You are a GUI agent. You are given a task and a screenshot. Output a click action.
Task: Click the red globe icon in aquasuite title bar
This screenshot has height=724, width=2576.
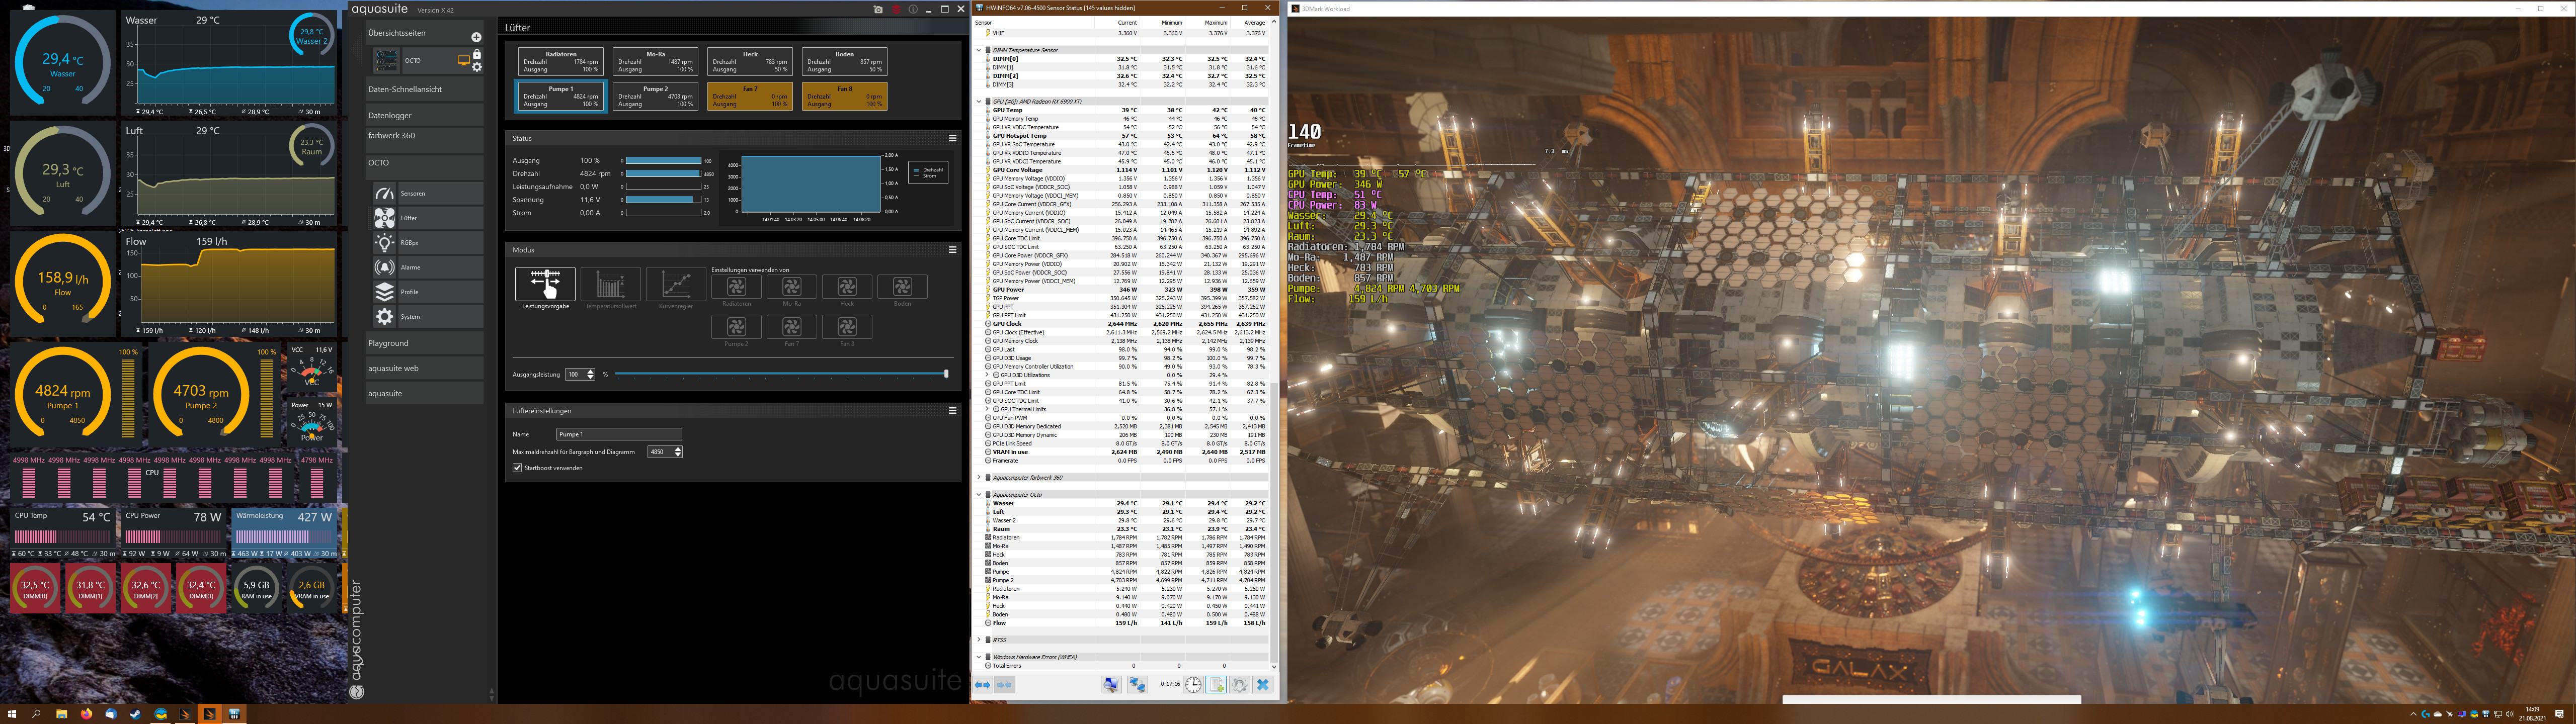point(896,9)
